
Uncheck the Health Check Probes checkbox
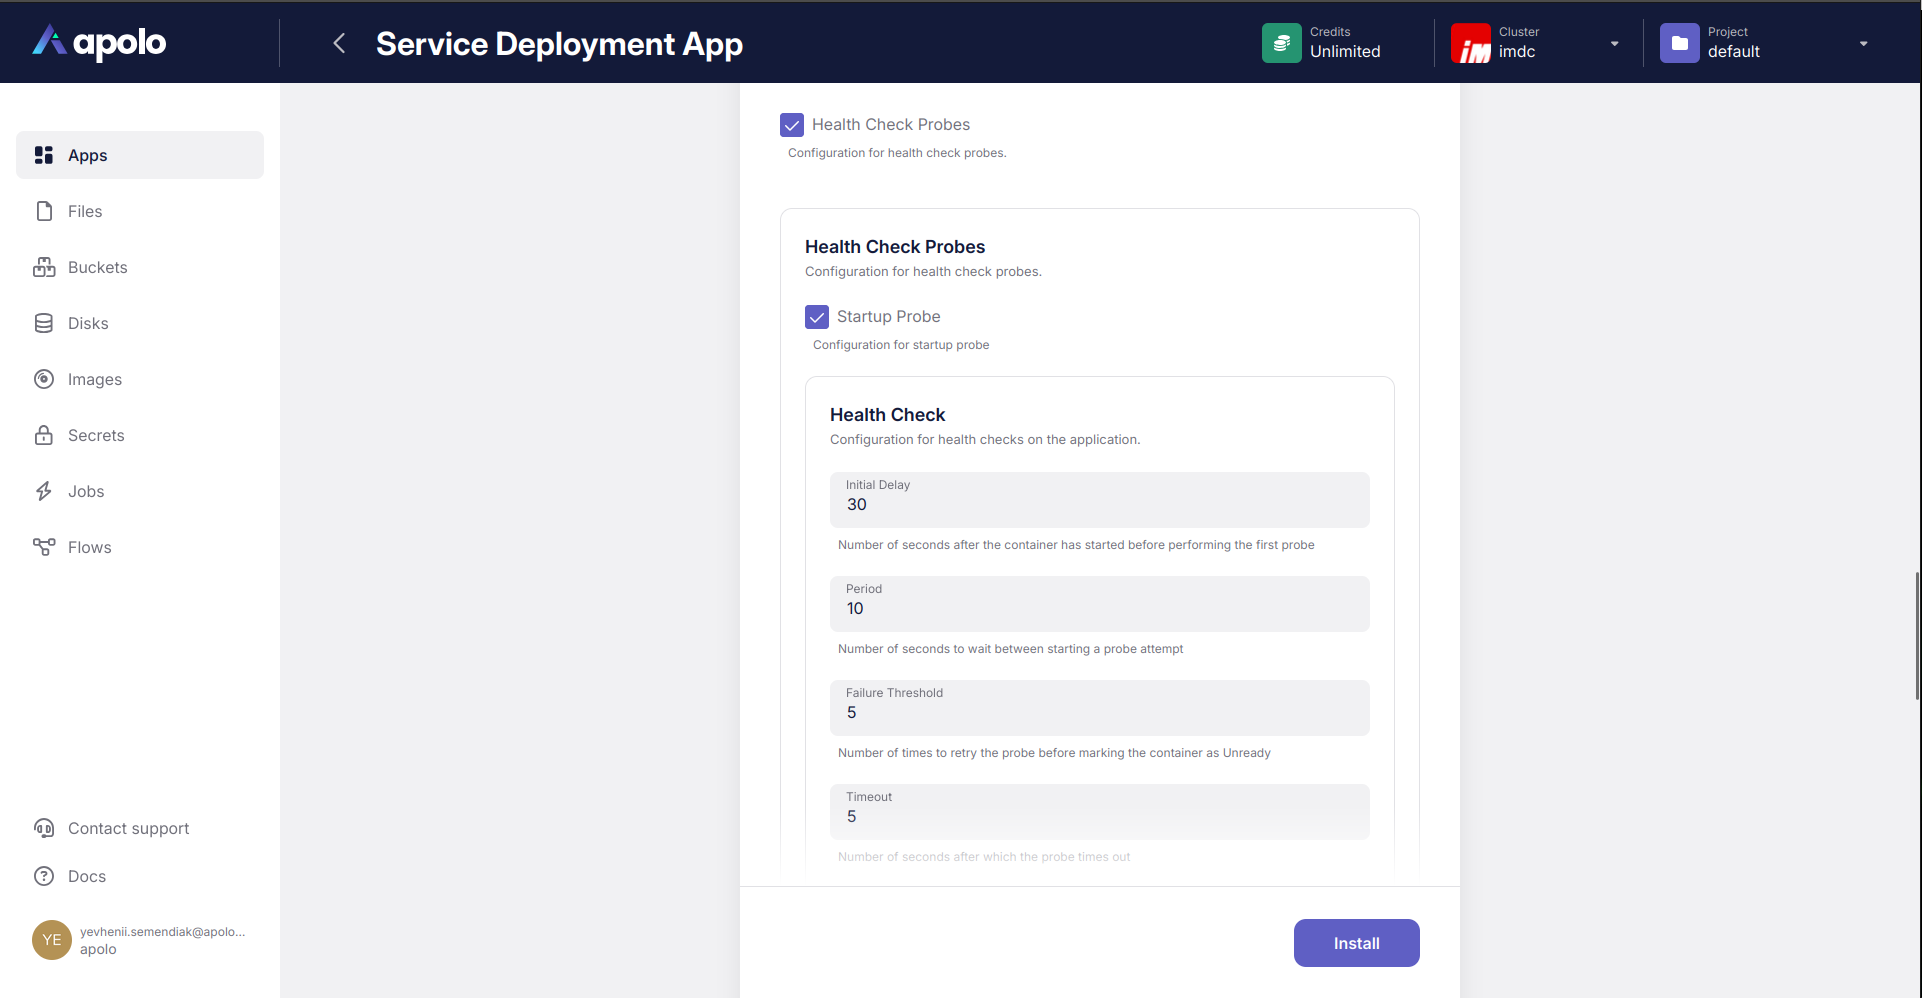coord(792,125)
